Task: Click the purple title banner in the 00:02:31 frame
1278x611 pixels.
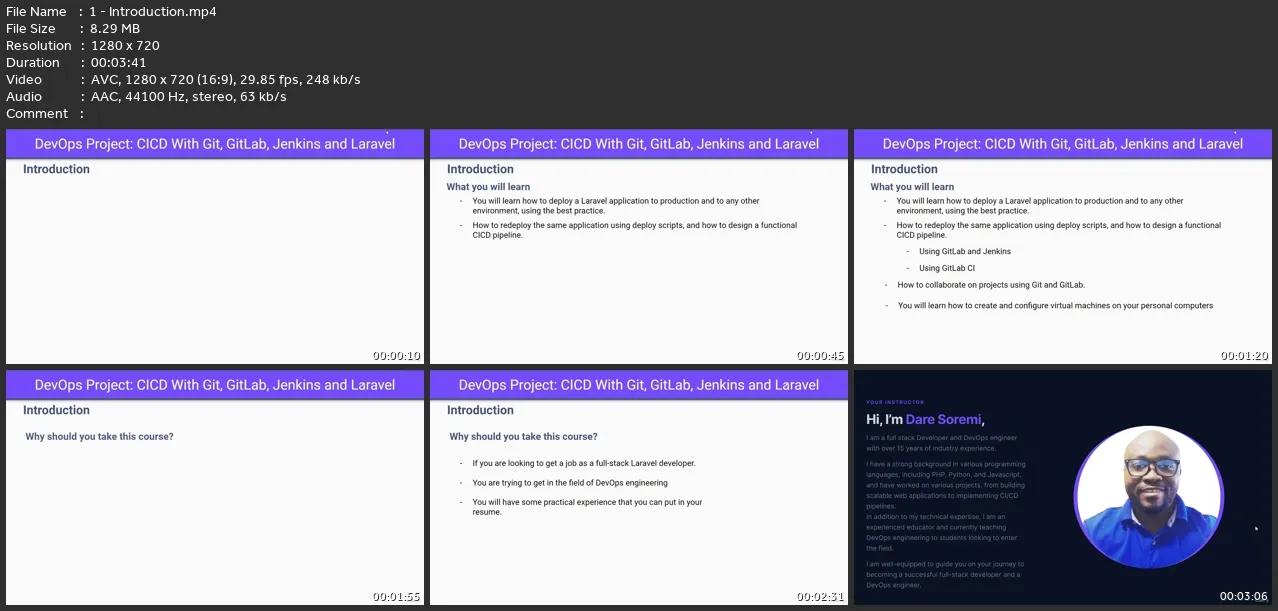Action: tap(639, 384)
